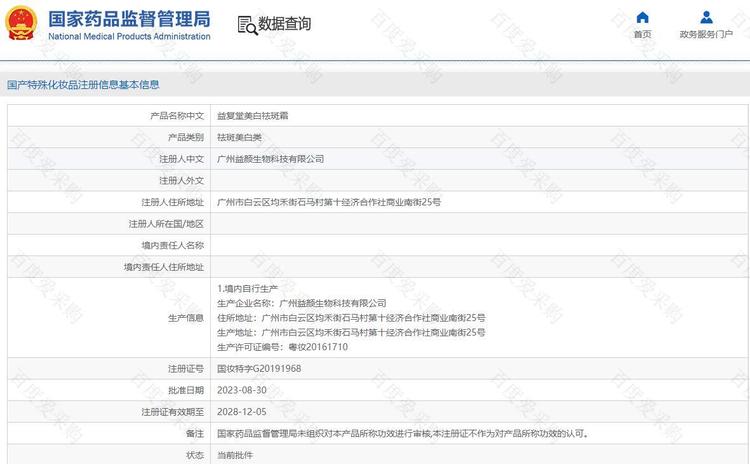750x464 pixels.
Task: Open the 数据查询 search icon
Action: (247, 25)
